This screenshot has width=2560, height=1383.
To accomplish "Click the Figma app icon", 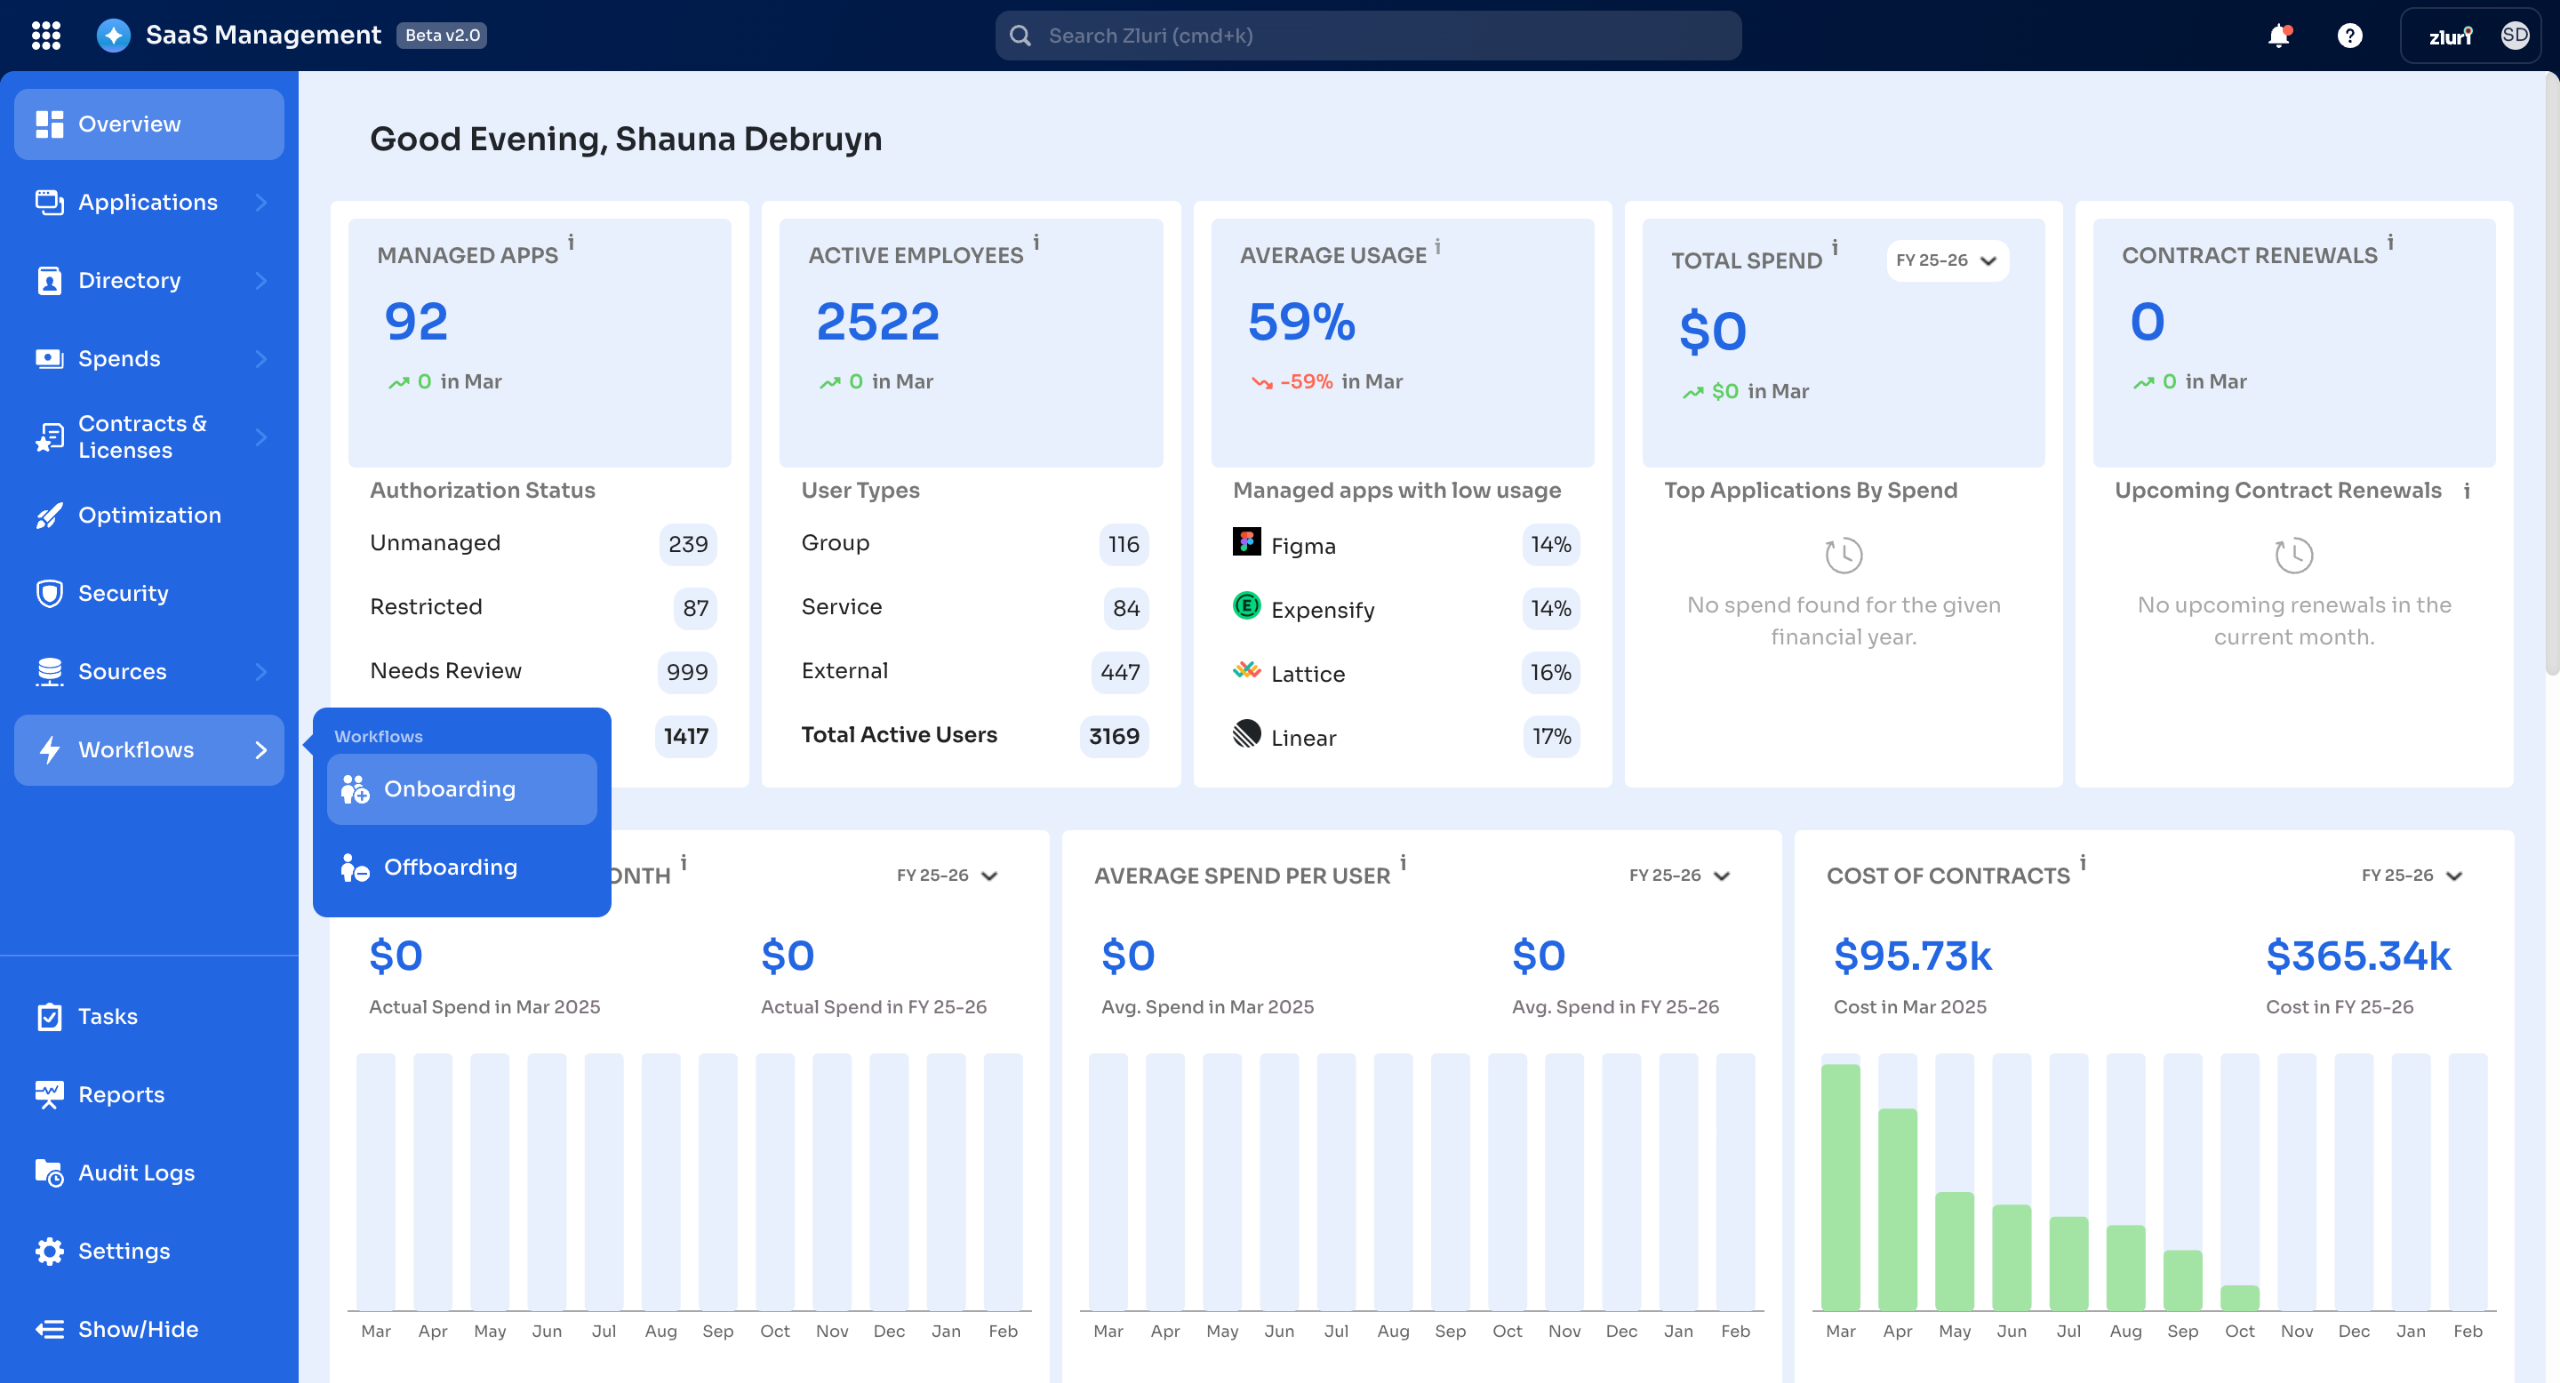I will [1246, 542].
